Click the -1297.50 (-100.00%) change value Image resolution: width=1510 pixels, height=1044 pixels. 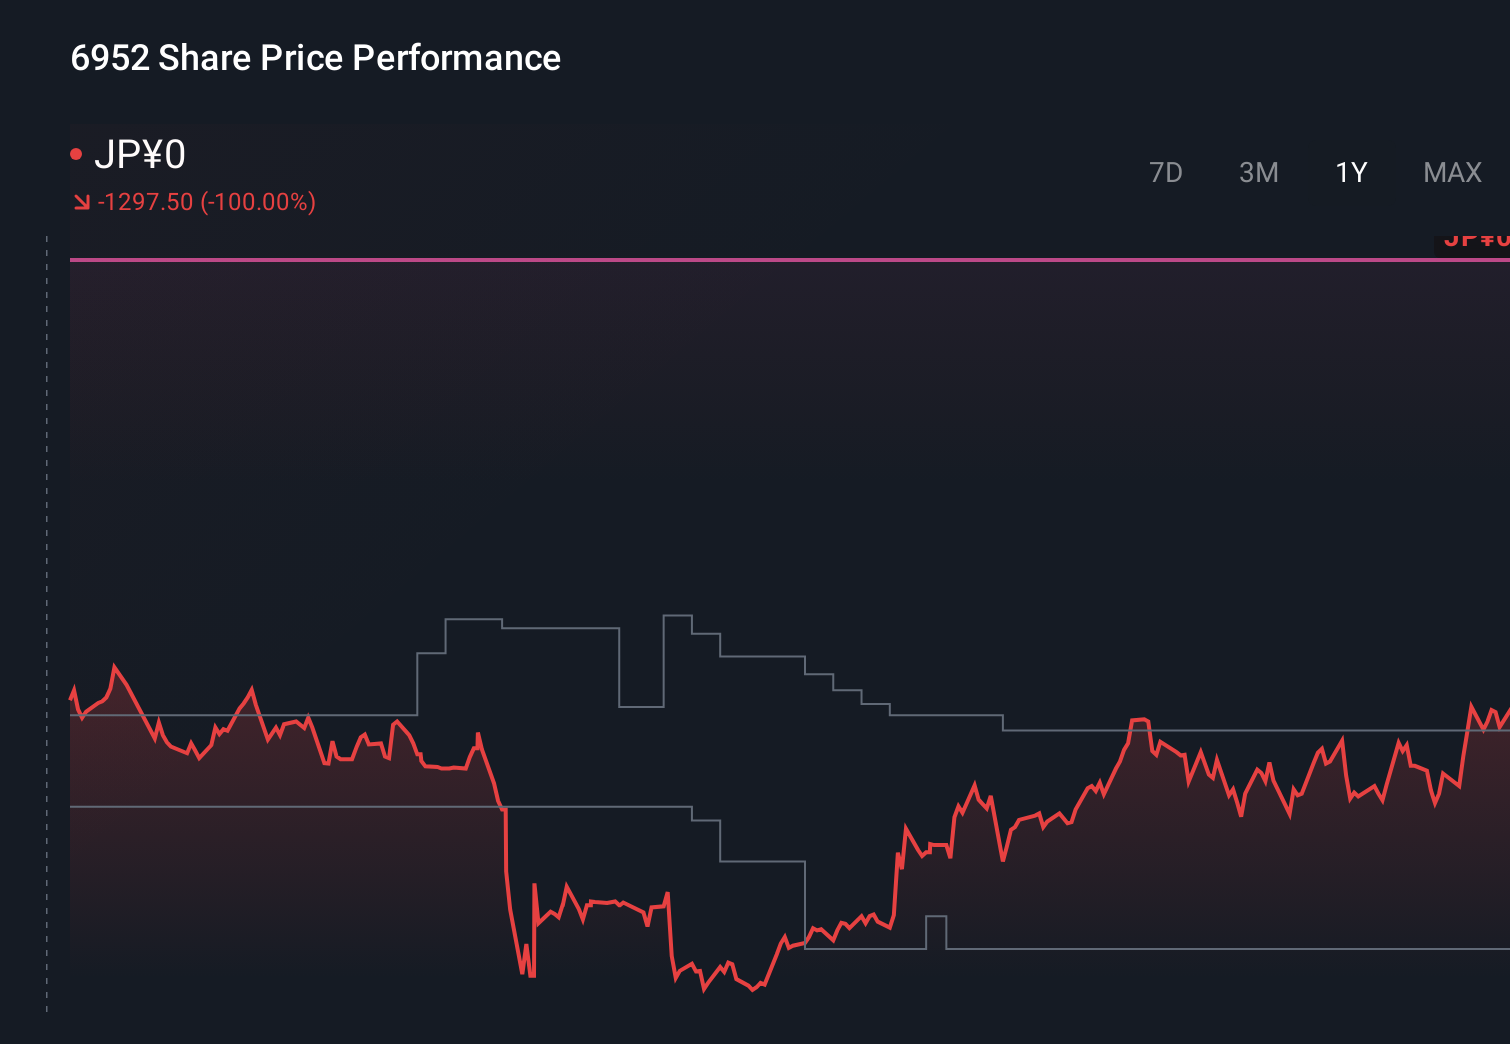205,202
